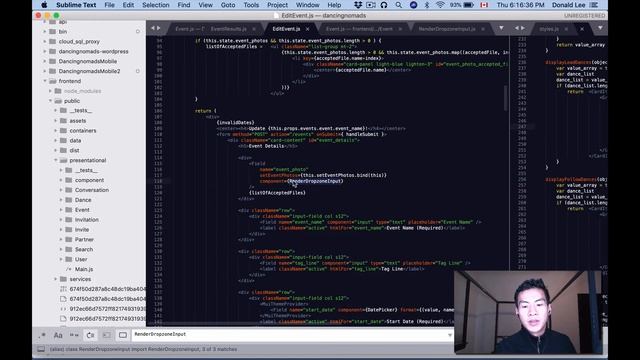
Task: Close the RenderDropzoneInput.js tab
Action: (x=483, y=29)
